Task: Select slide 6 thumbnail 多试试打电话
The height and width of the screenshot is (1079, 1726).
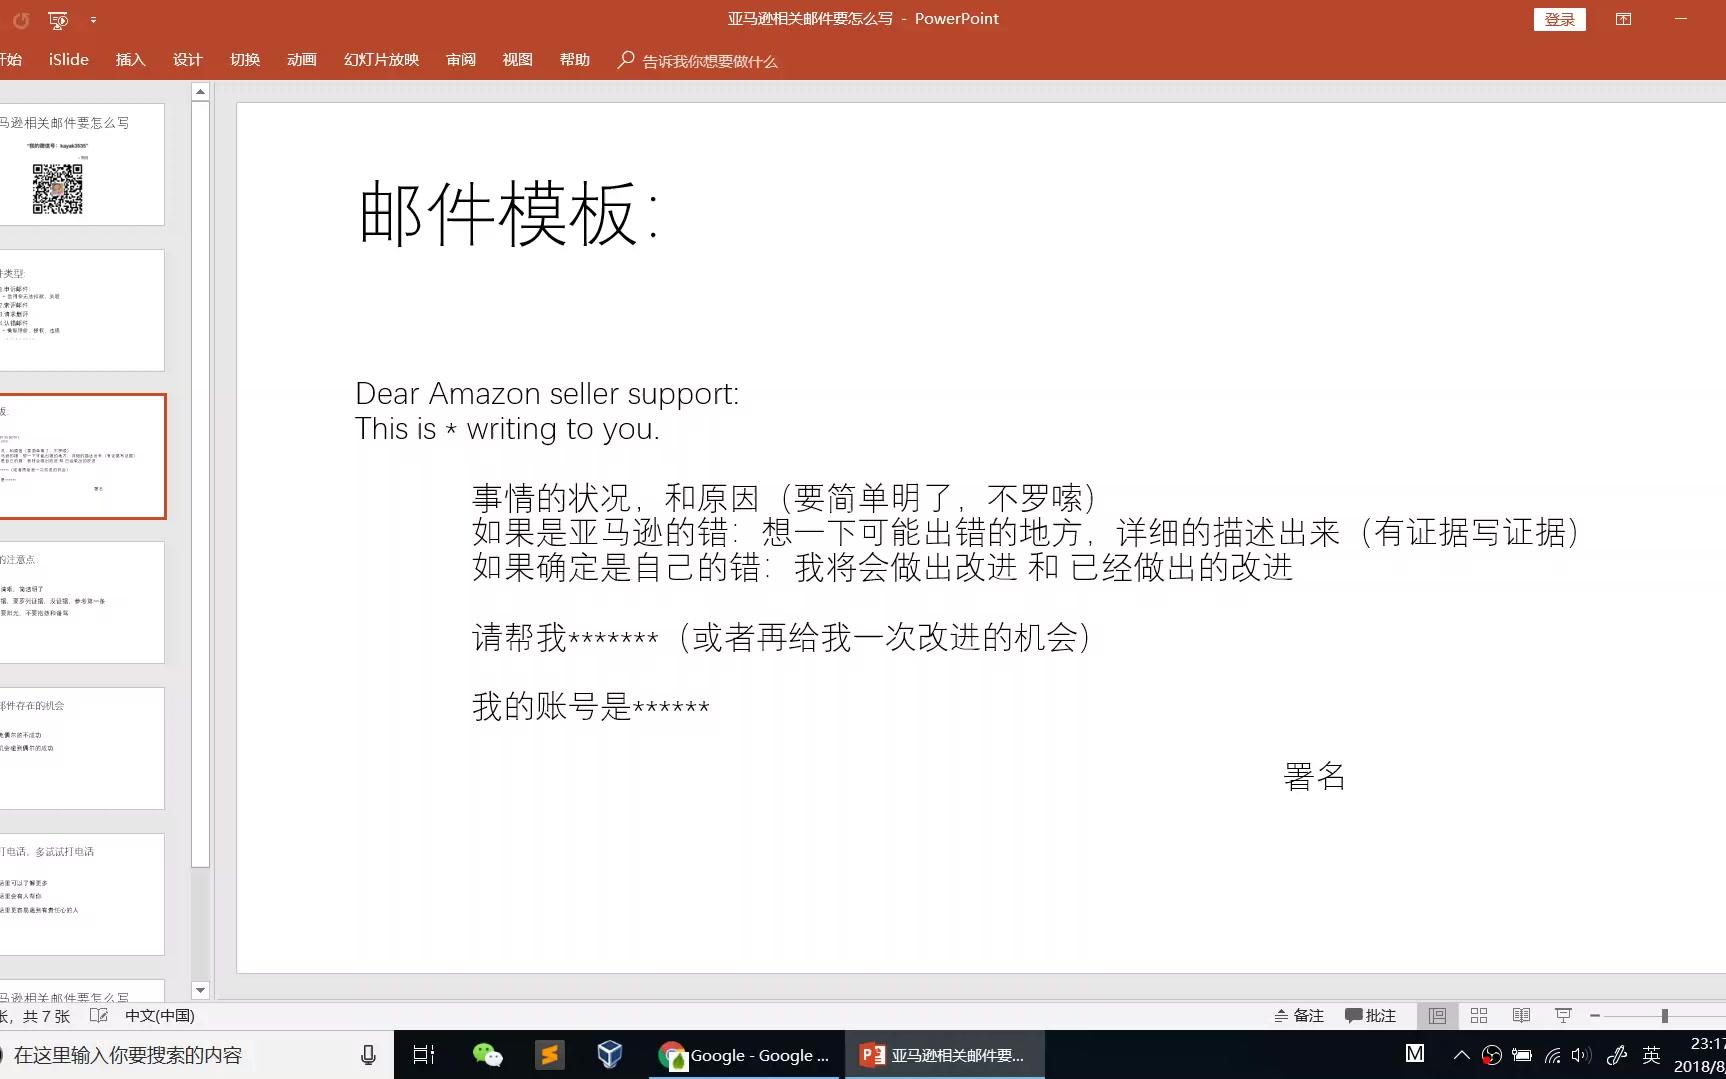Action: tap(82, 894)
